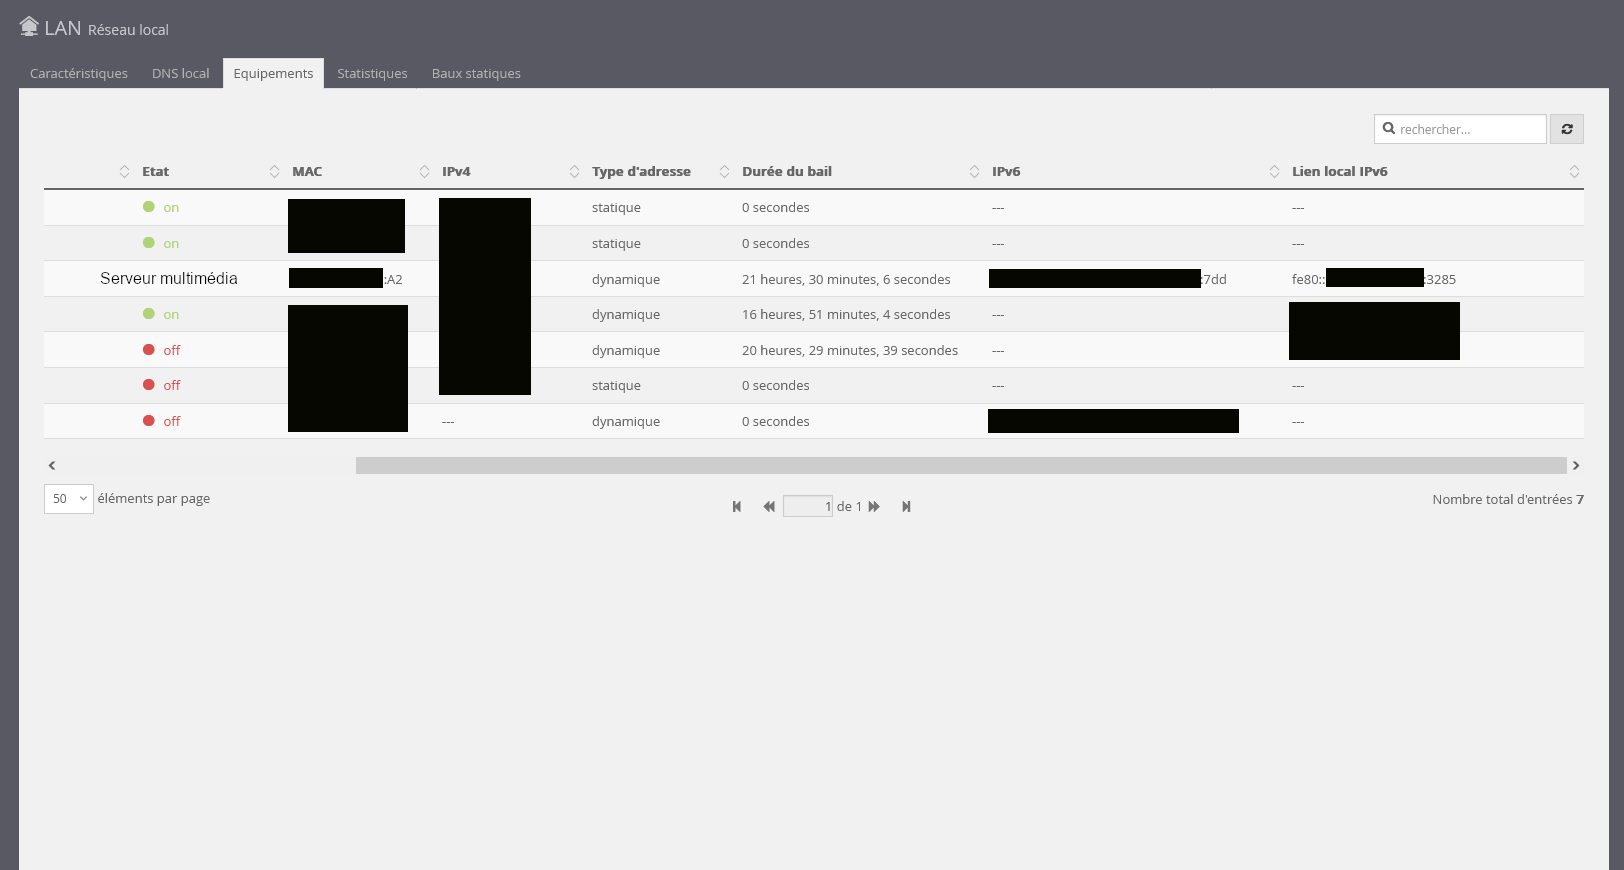1624x870 pixels.
Task: Go to first page of results
Action: pyautogui.click(x=737, y=507)
